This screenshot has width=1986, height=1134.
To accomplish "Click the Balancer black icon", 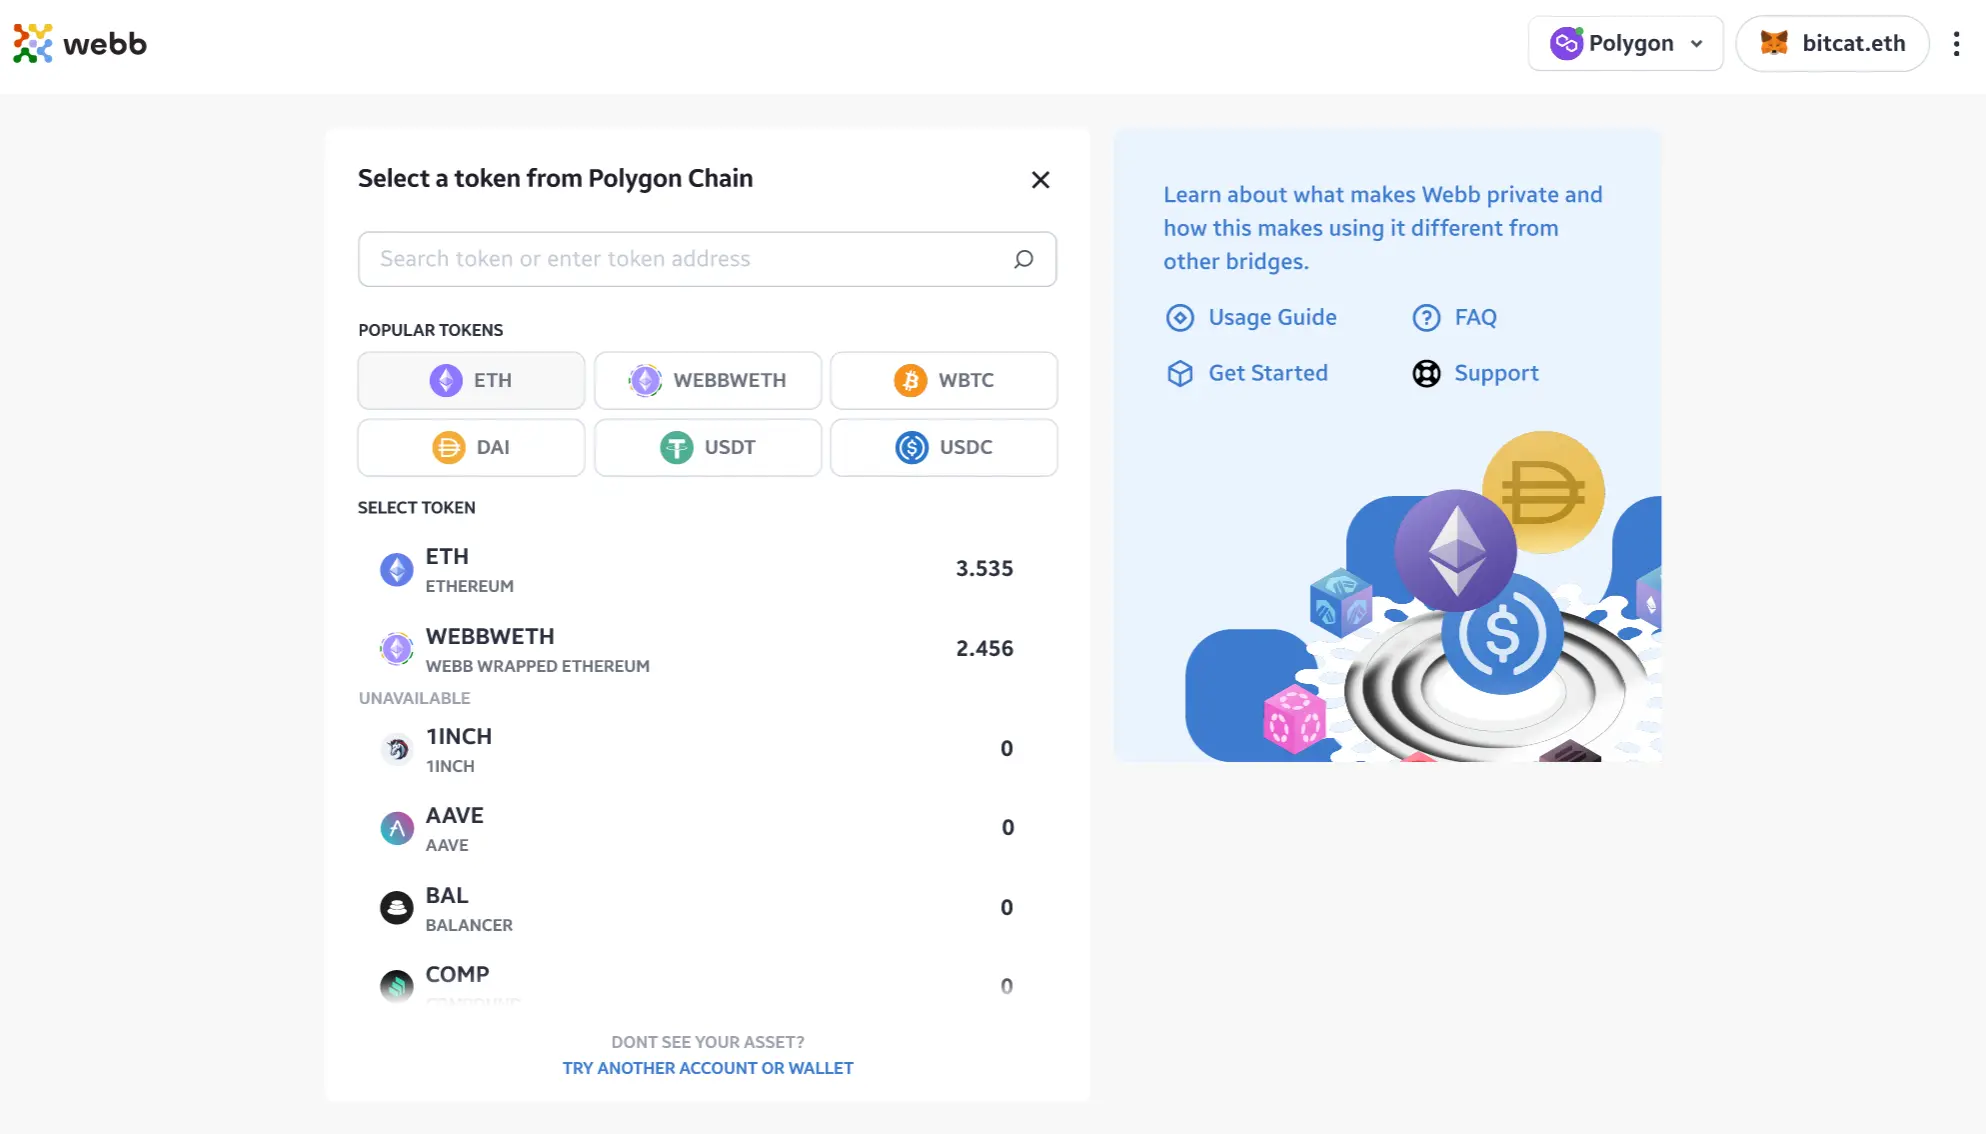I will pos(396,908).
